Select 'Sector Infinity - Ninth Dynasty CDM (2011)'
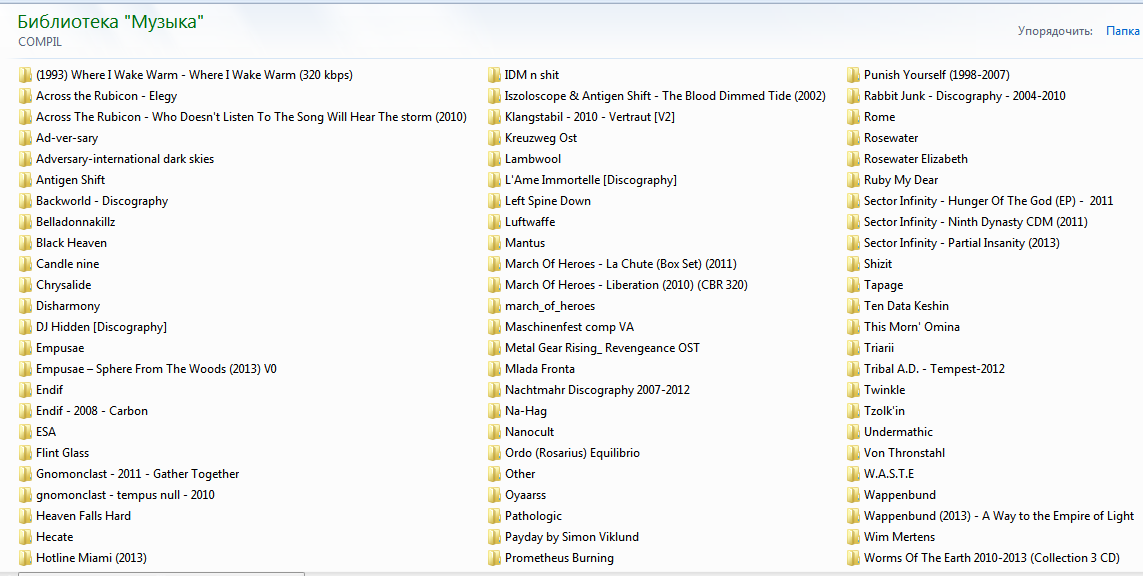This screenshot has height=576, width=1143. click(x=975, y=222)
